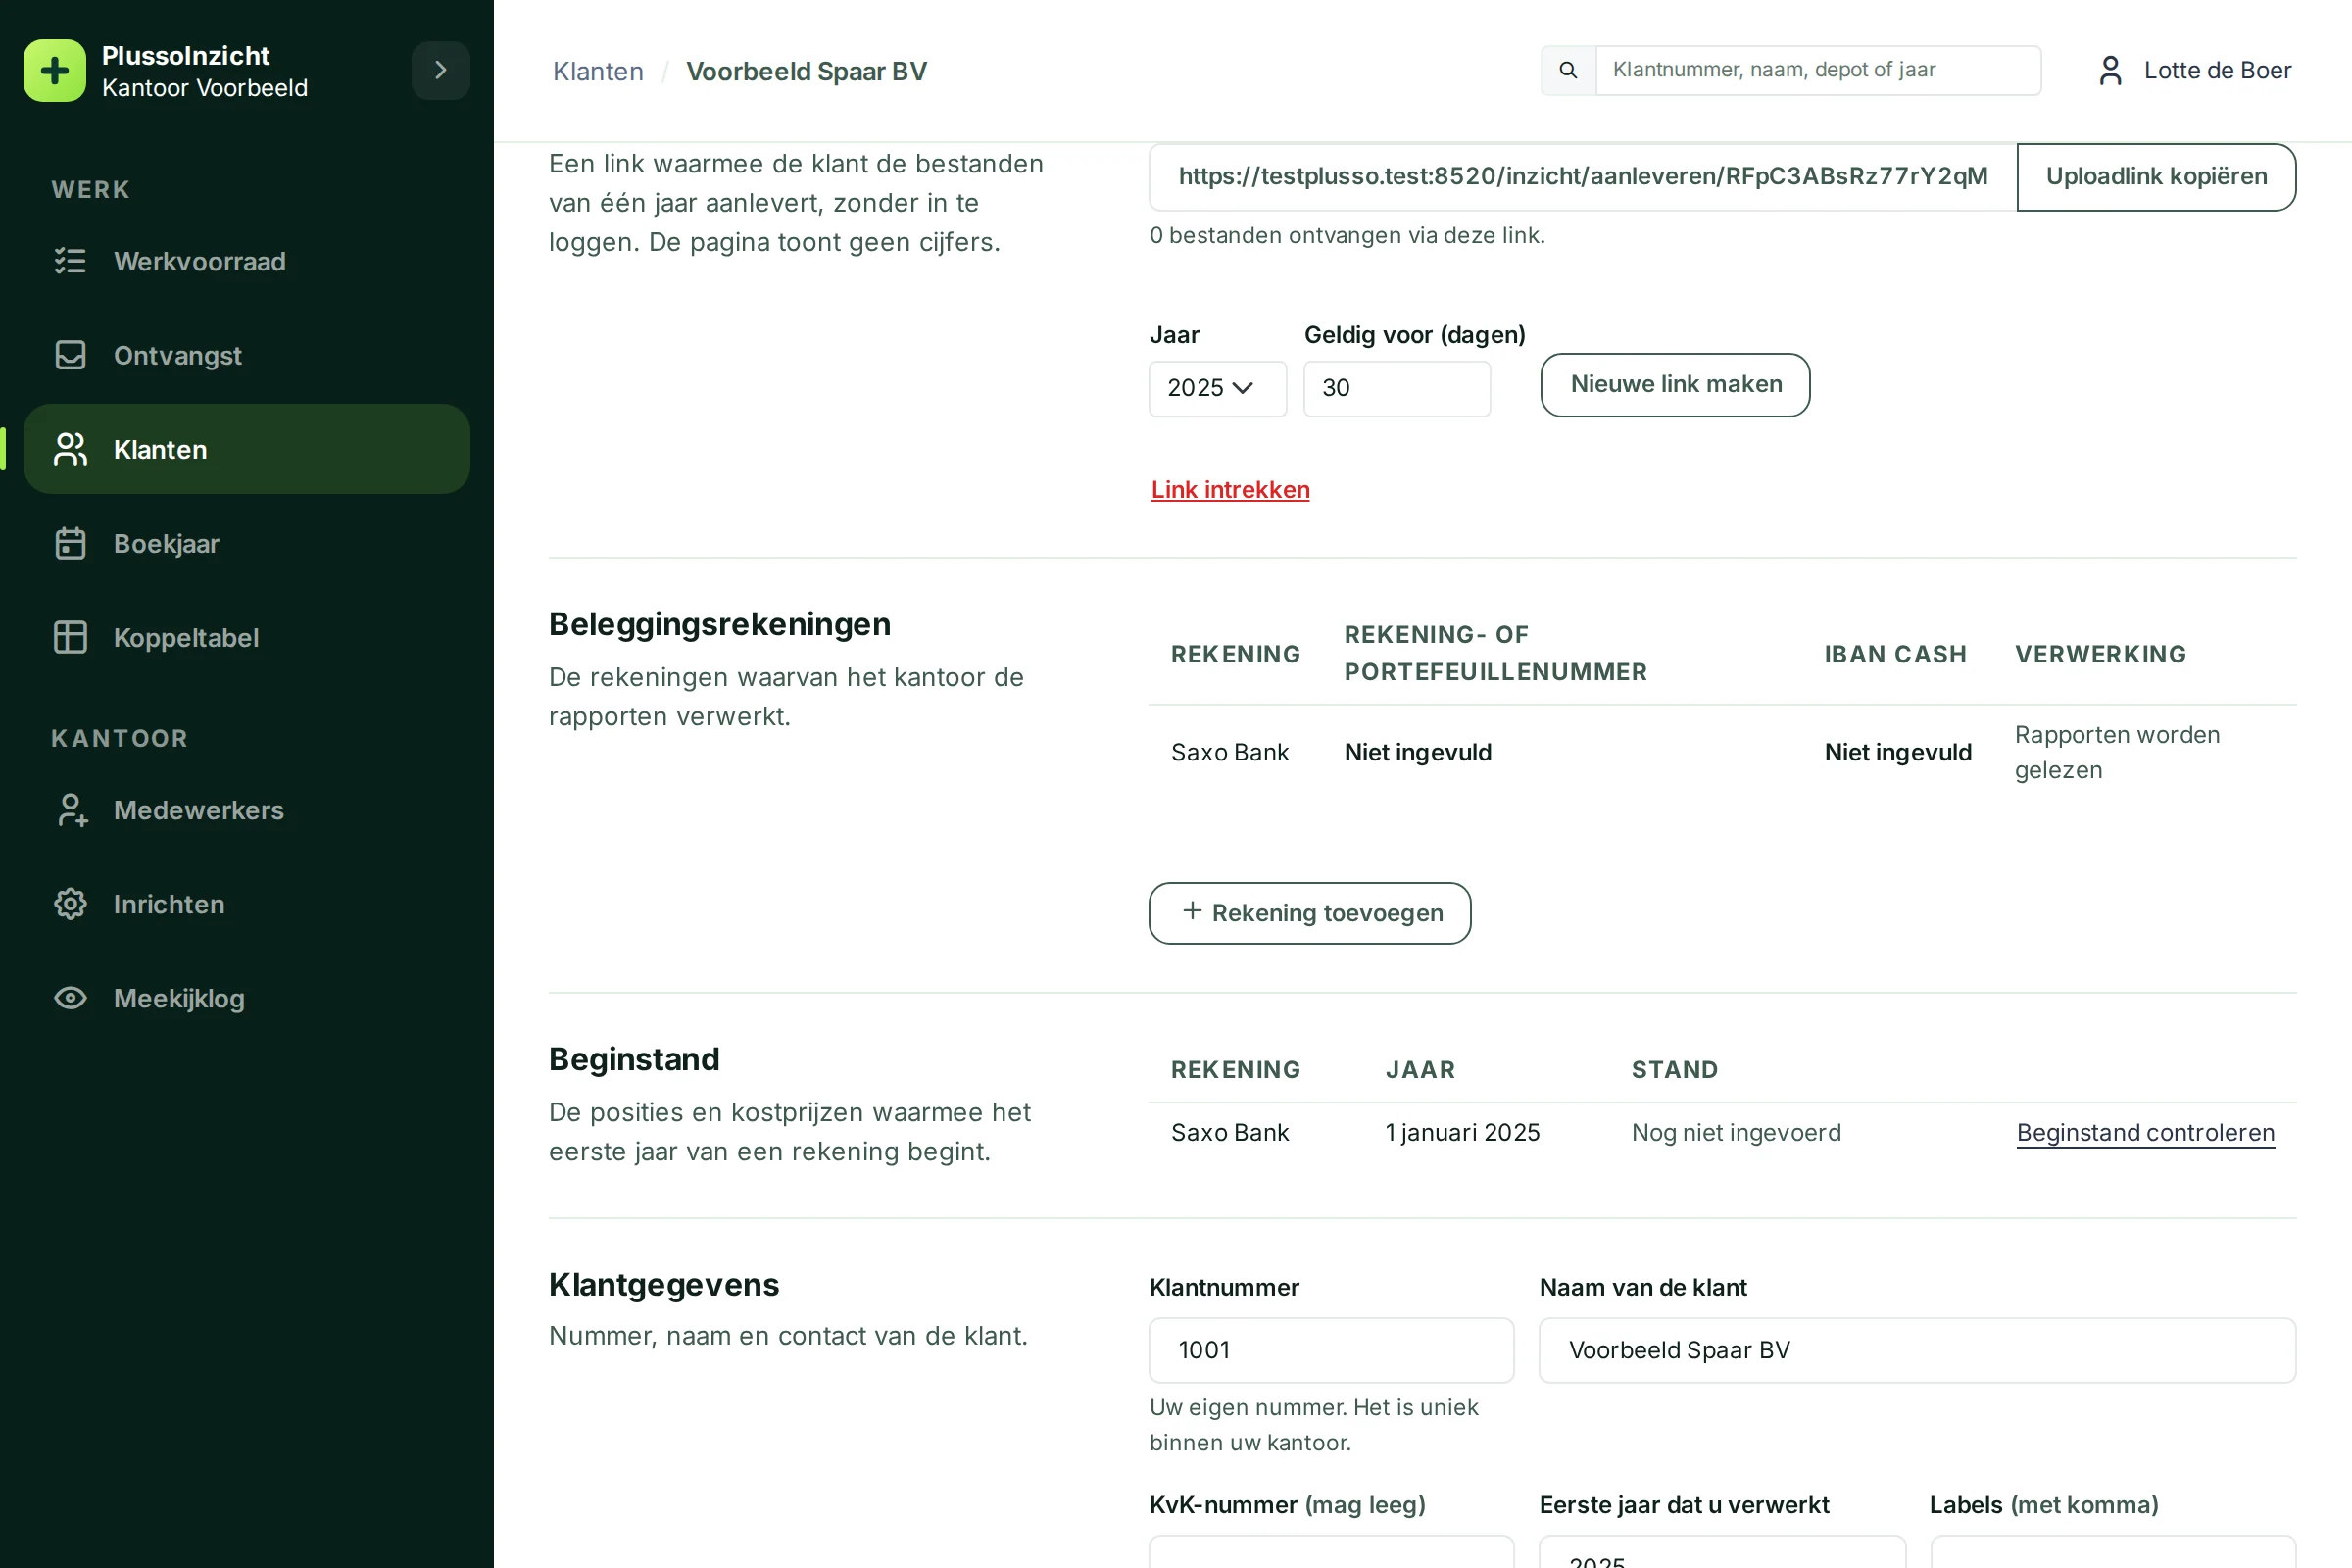Click Link intrekken red link
The image size is (2352, 1568).
click(1230, 490)
